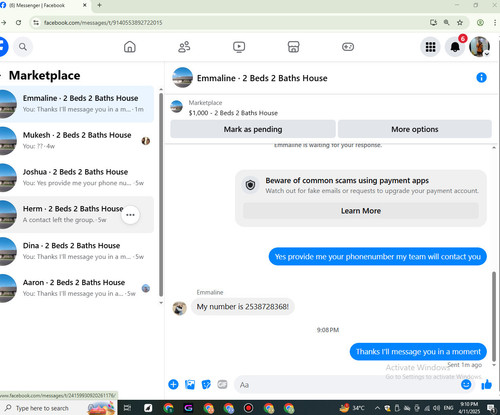
Task: Open Facebook Home feed icon
Action: tap(130, 47)
